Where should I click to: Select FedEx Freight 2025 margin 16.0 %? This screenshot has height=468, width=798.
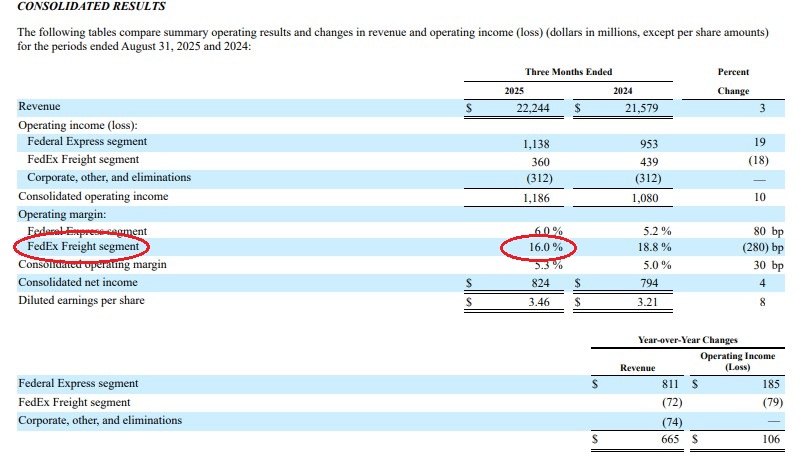point(546,247)
